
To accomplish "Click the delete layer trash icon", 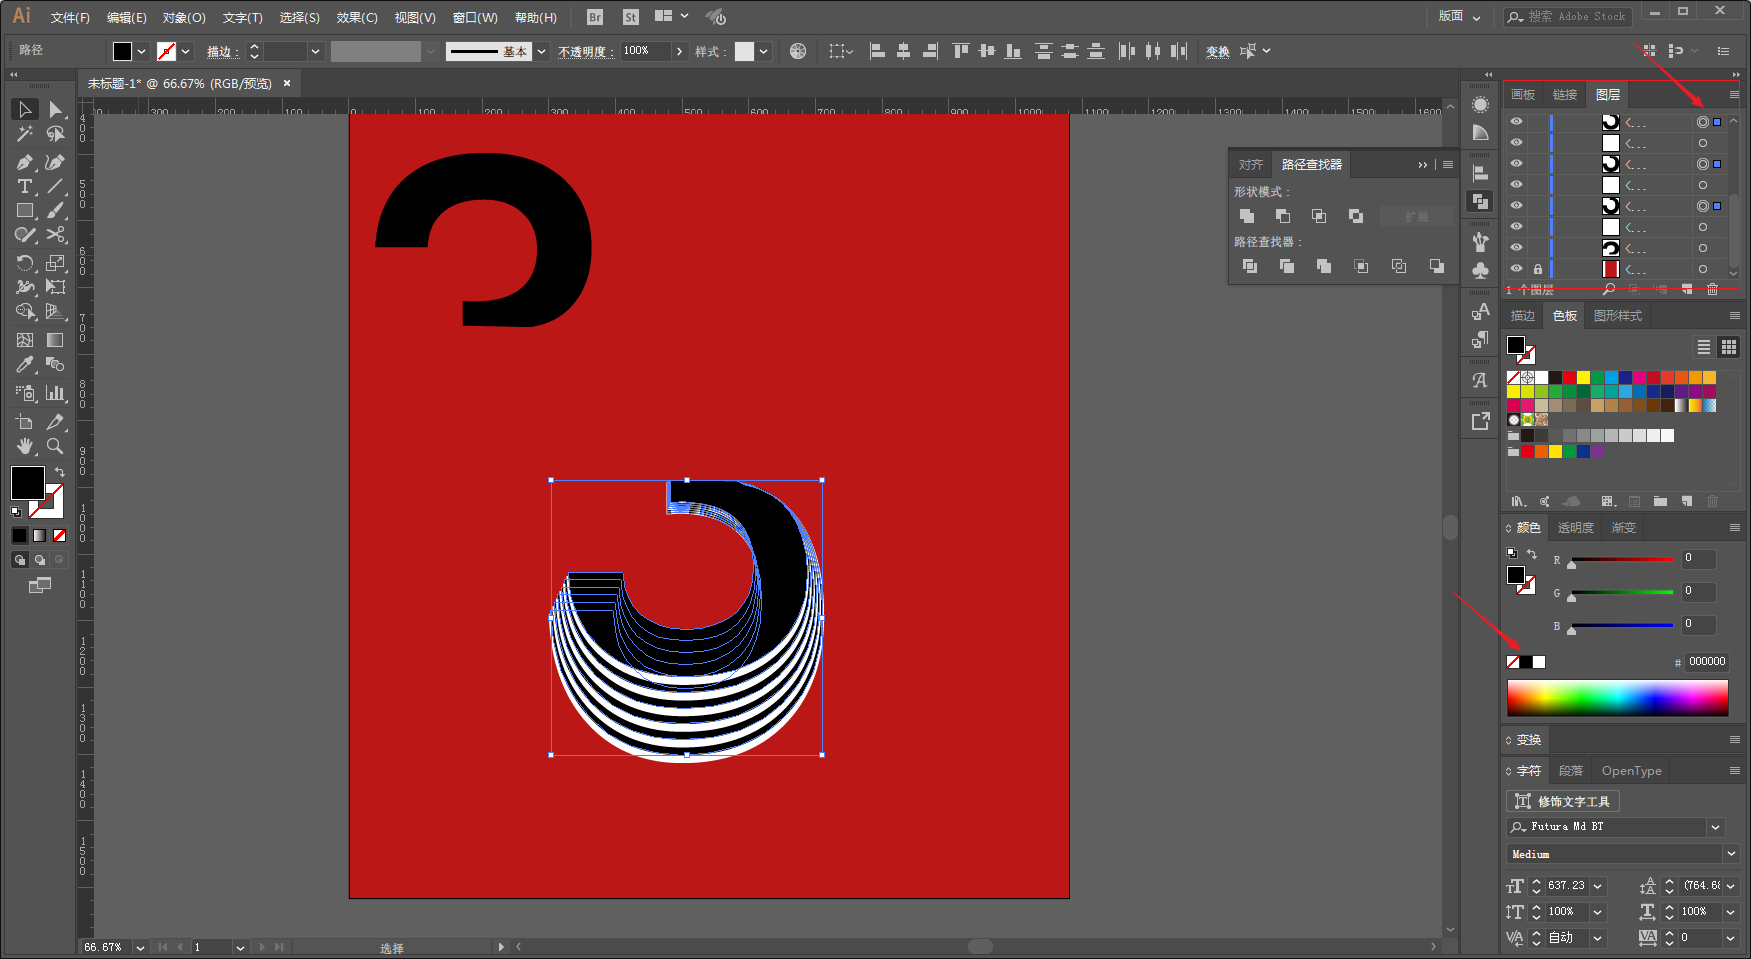I will pyautogui.click(x=1712, y=289).
